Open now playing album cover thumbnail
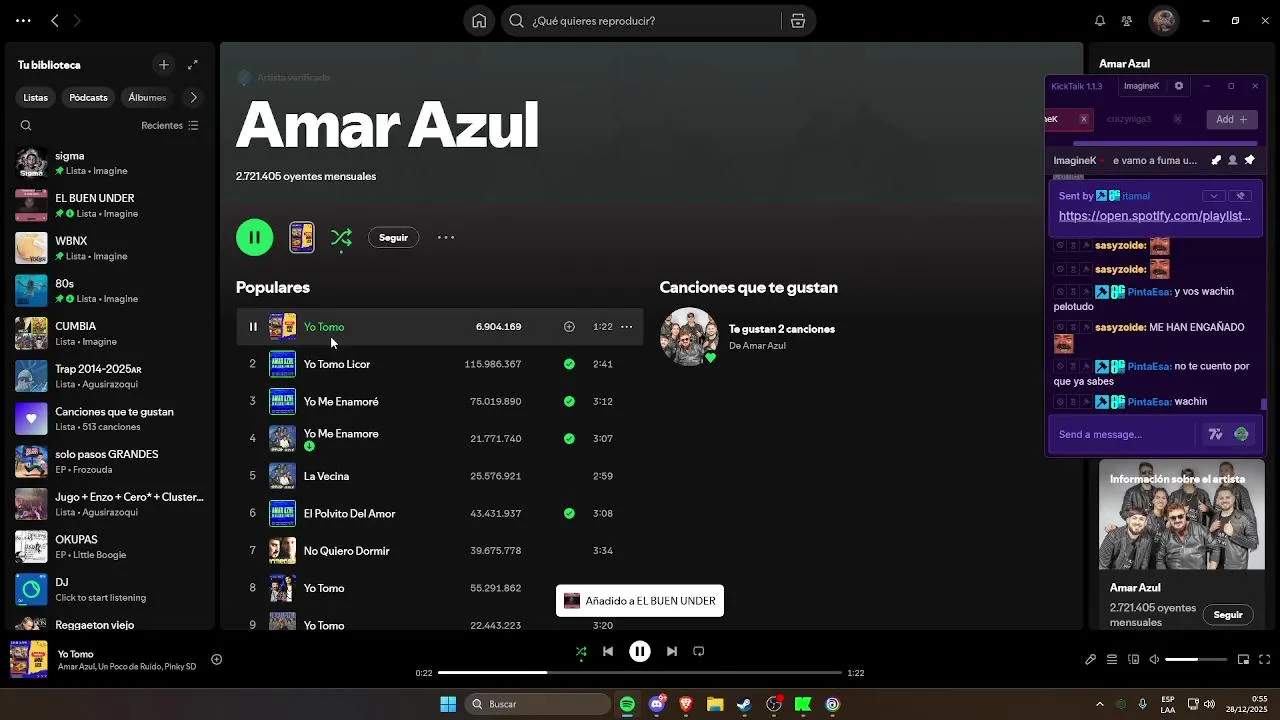The width and height of the screenshot is (1280, 720). click(29, 659)
